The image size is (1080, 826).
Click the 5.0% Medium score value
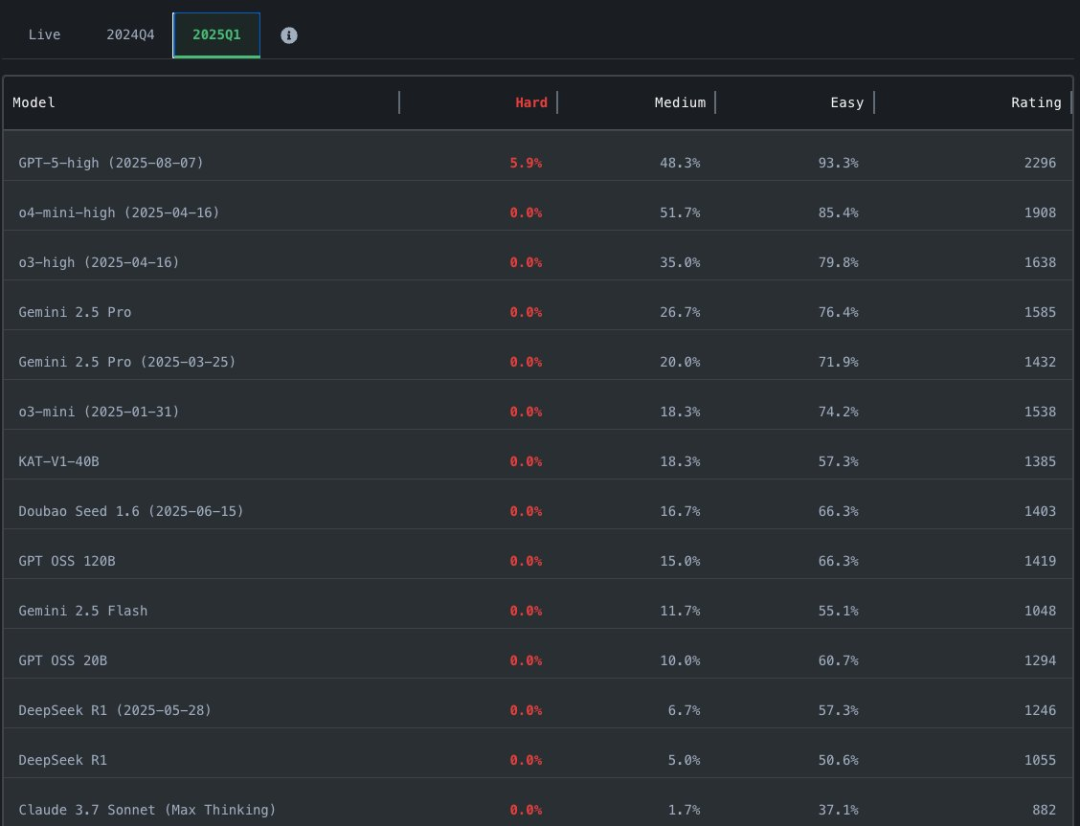pos(684,760)
